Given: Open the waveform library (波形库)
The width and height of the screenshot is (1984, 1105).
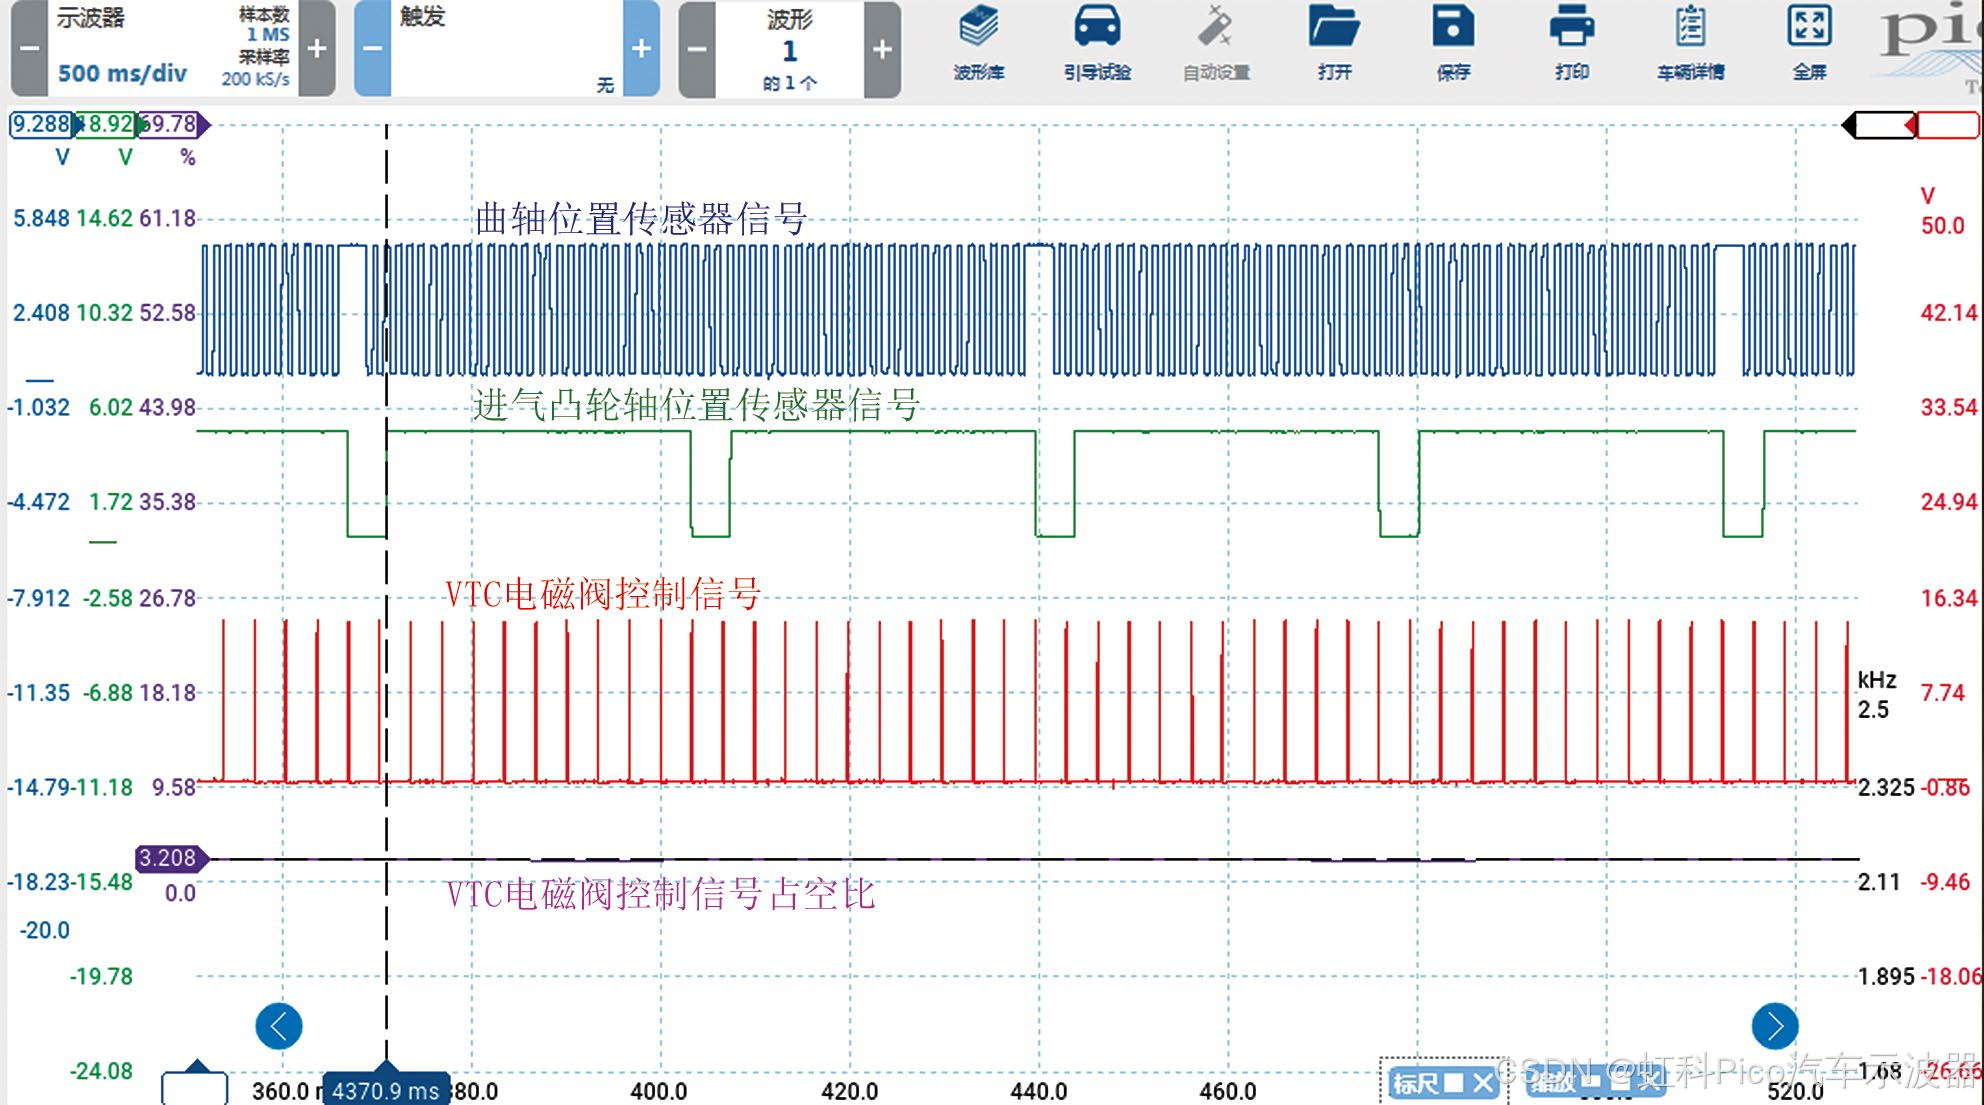Looking at the screenshot, I should (x=978, y=30).
